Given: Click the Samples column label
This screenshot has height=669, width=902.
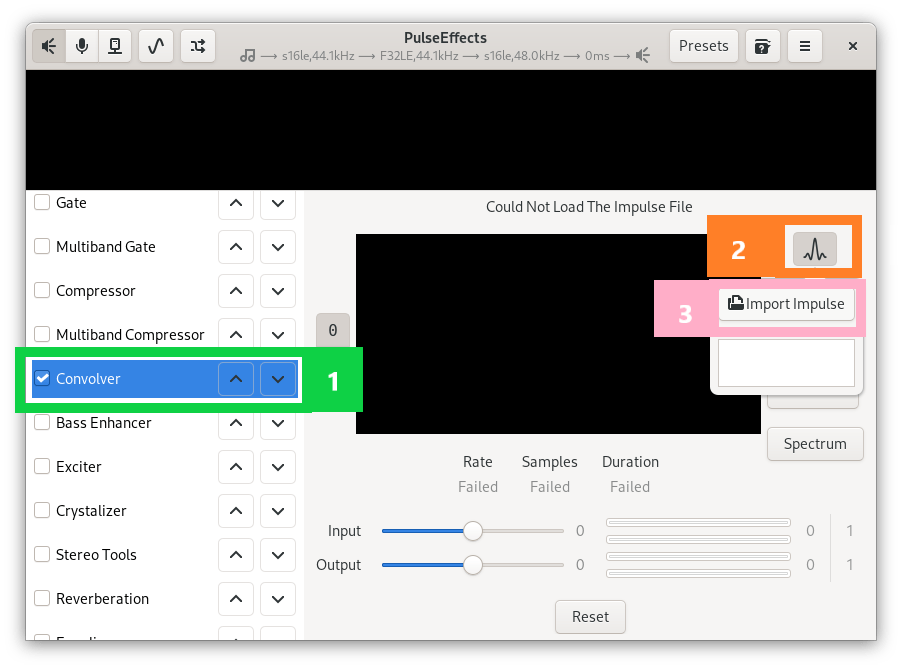Looking at the screenshot, I should (549, 462).
